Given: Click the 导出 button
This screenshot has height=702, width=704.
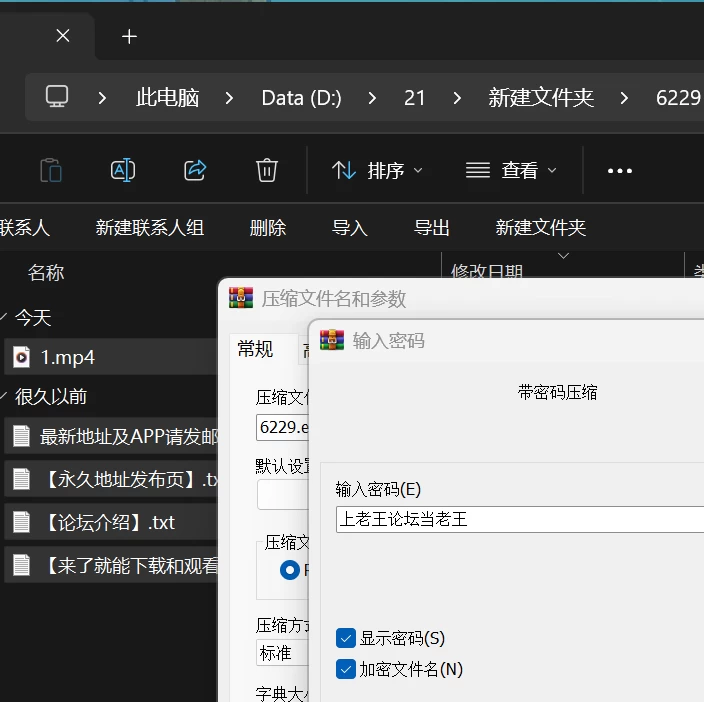Looking at the screenshot, I should 431,228.
